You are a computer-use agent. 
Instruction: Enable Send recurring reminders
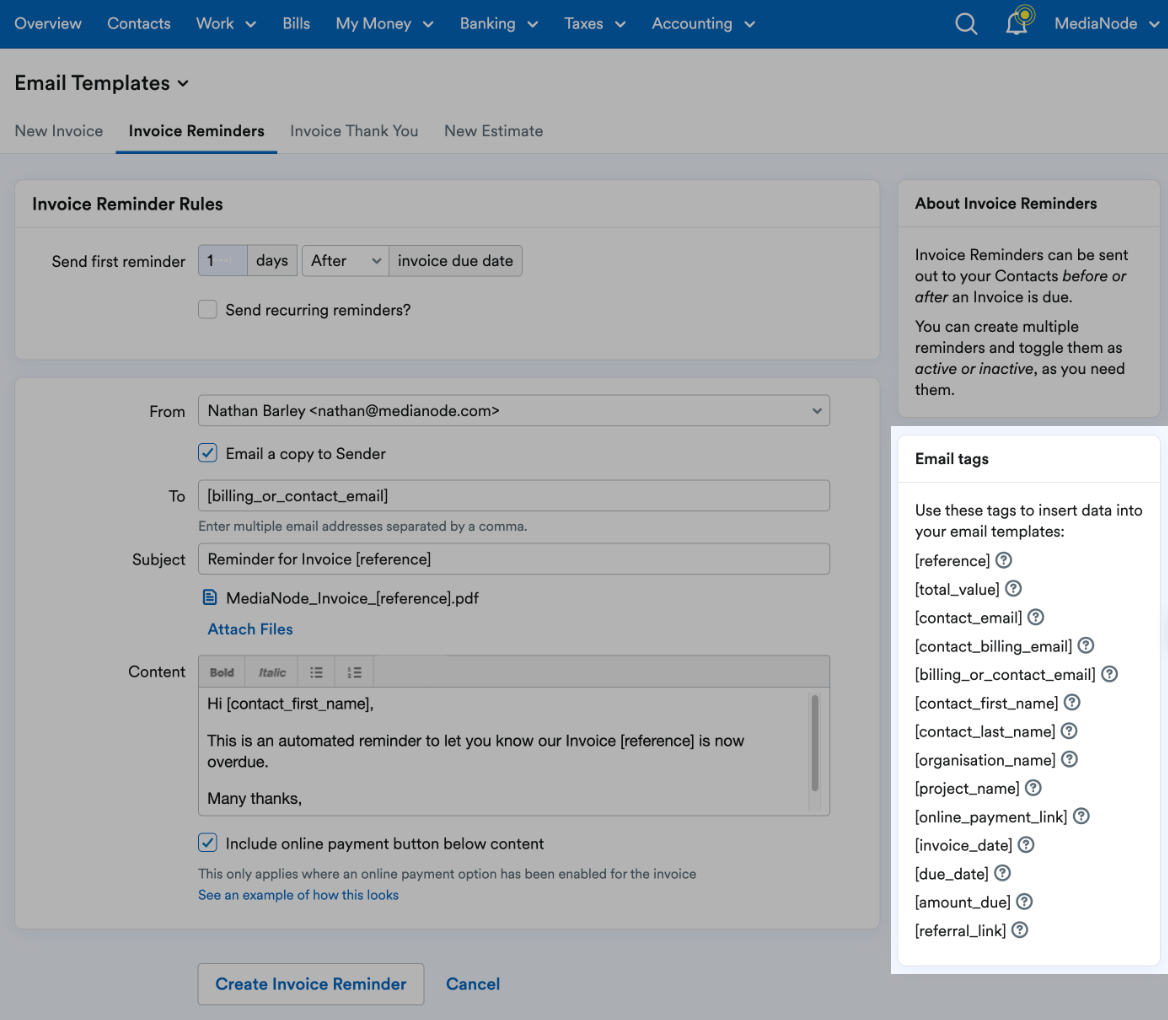pos(207,309)
